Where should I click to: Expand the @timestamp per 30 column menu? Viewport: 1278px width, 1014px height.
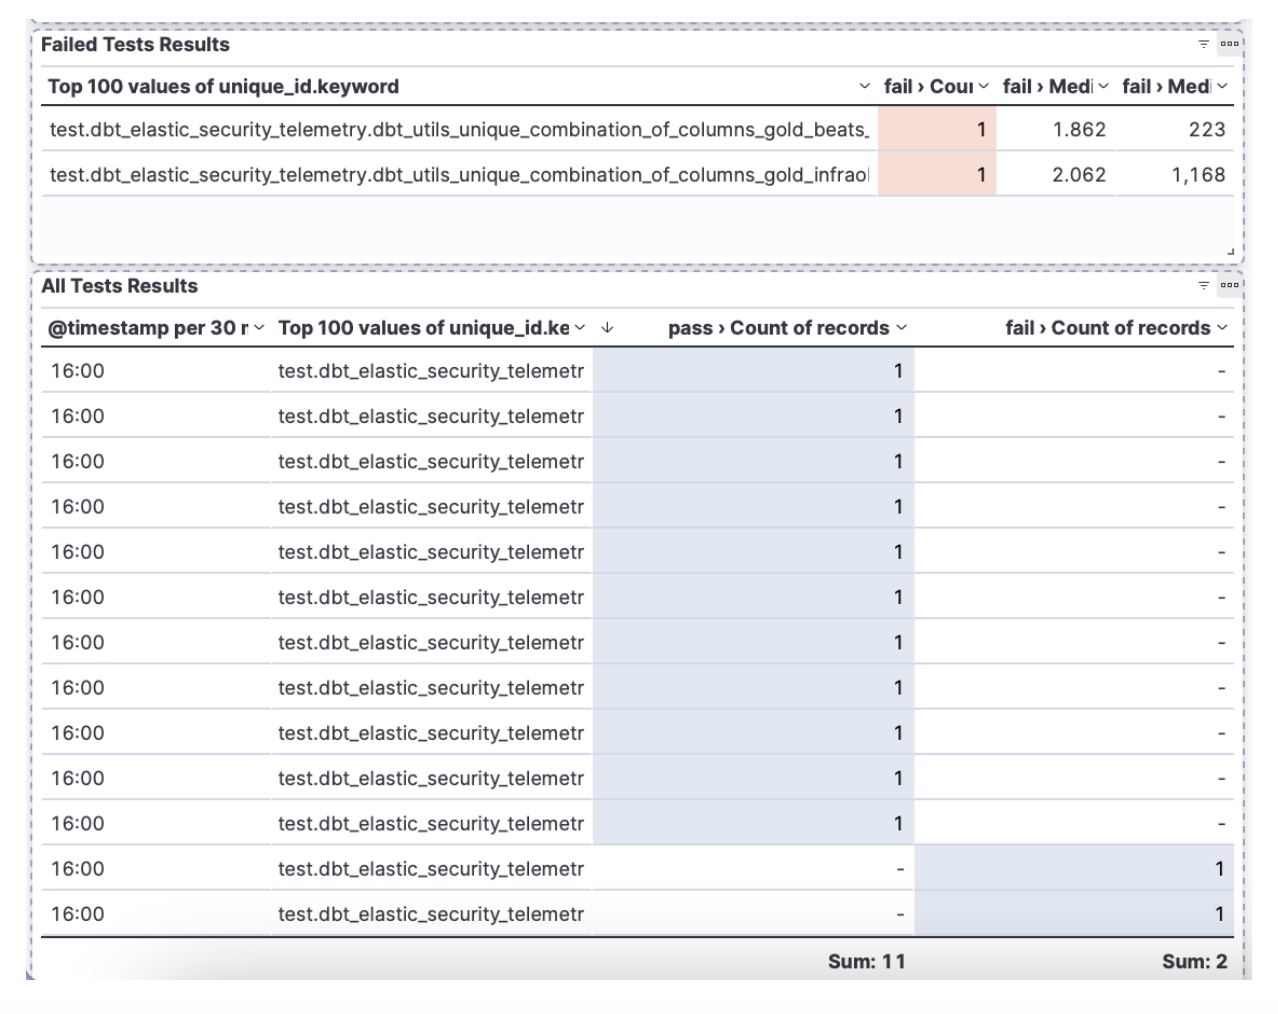coord(259,328)
